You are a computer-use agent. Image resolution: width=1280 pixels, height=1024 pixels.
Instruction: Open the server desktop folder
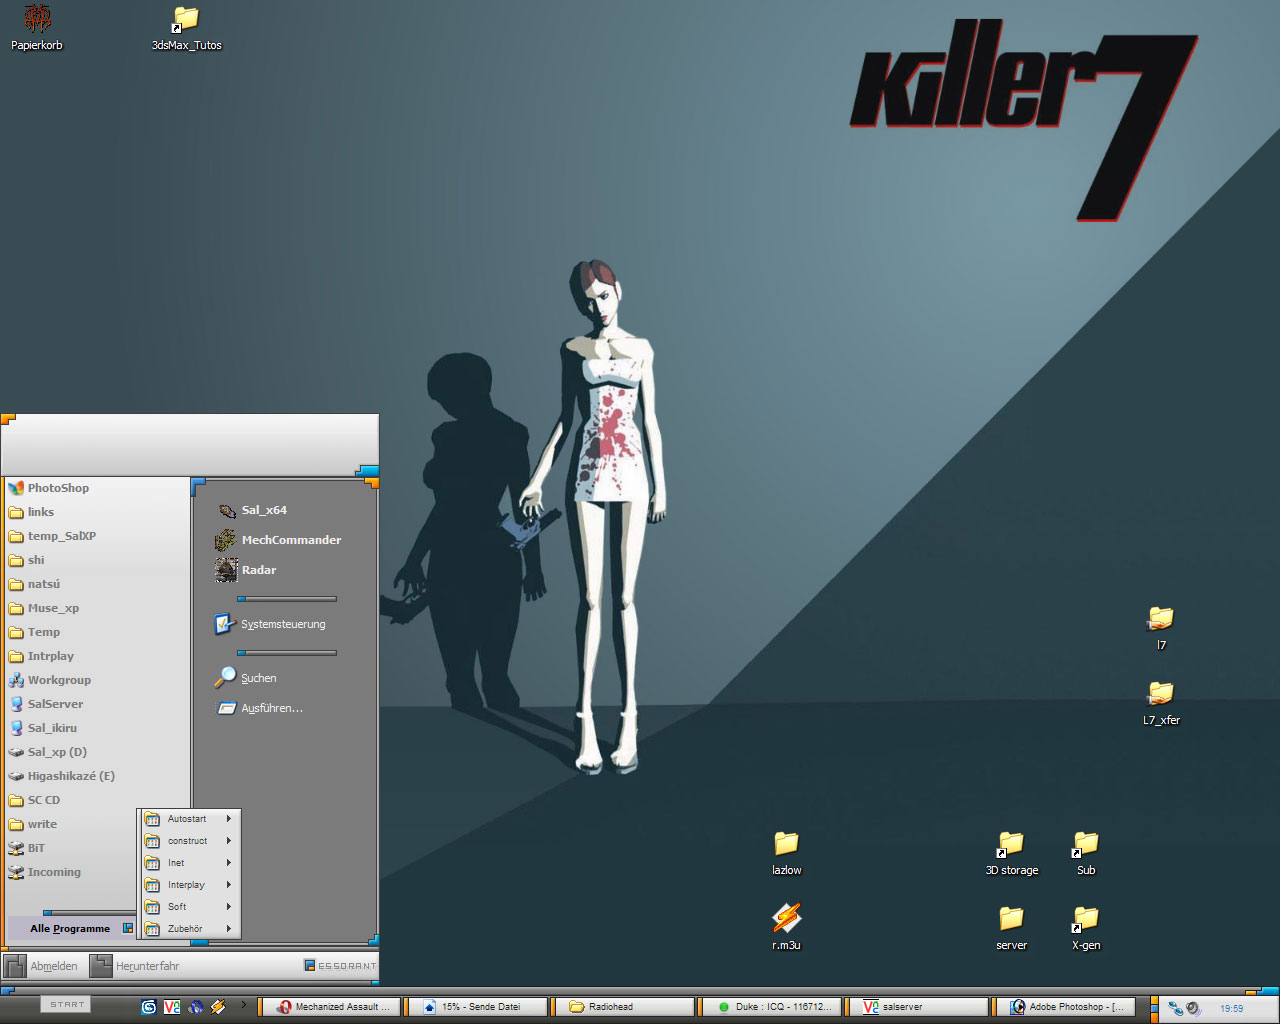1011,927
